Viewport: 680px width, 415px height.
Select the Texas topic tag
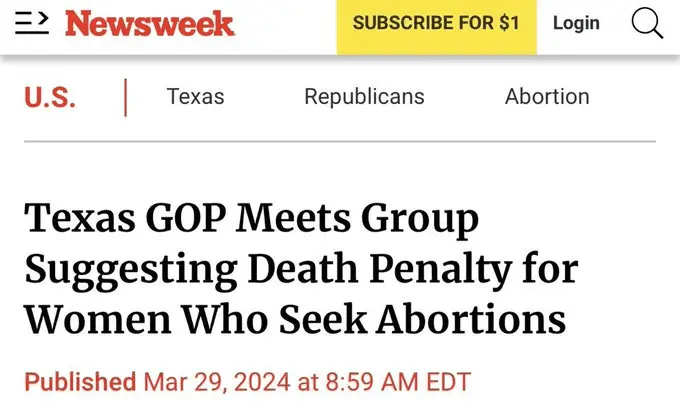(x=195, y=97)
